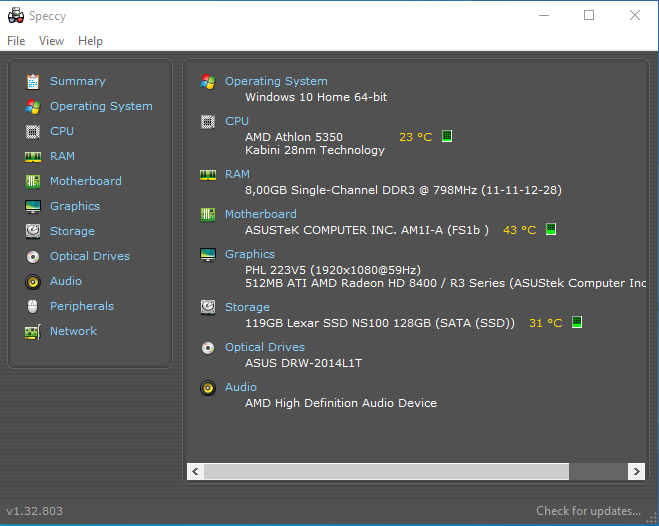View Graphics section from sidebar

coord(75,206)
